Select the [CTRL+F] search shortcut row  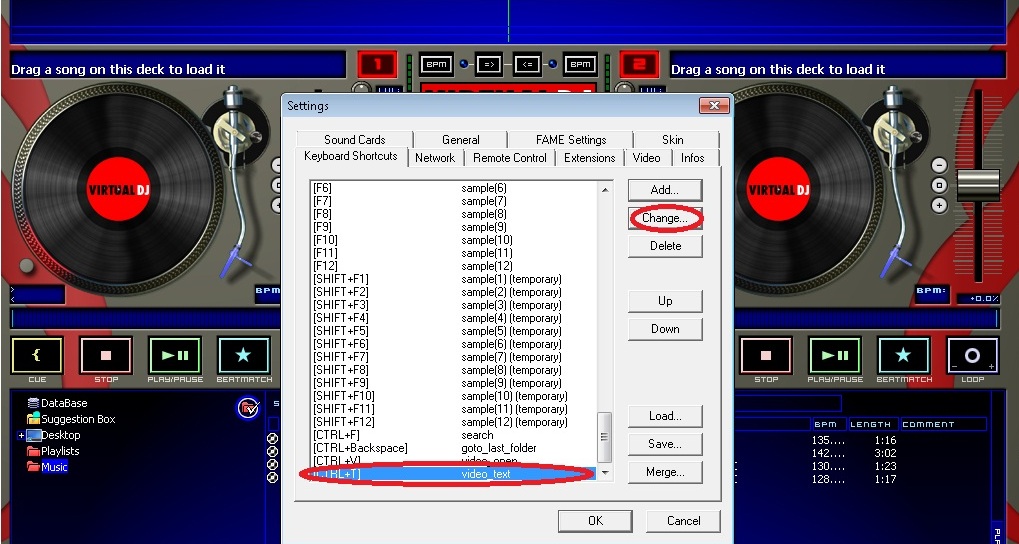coord(453,435)
